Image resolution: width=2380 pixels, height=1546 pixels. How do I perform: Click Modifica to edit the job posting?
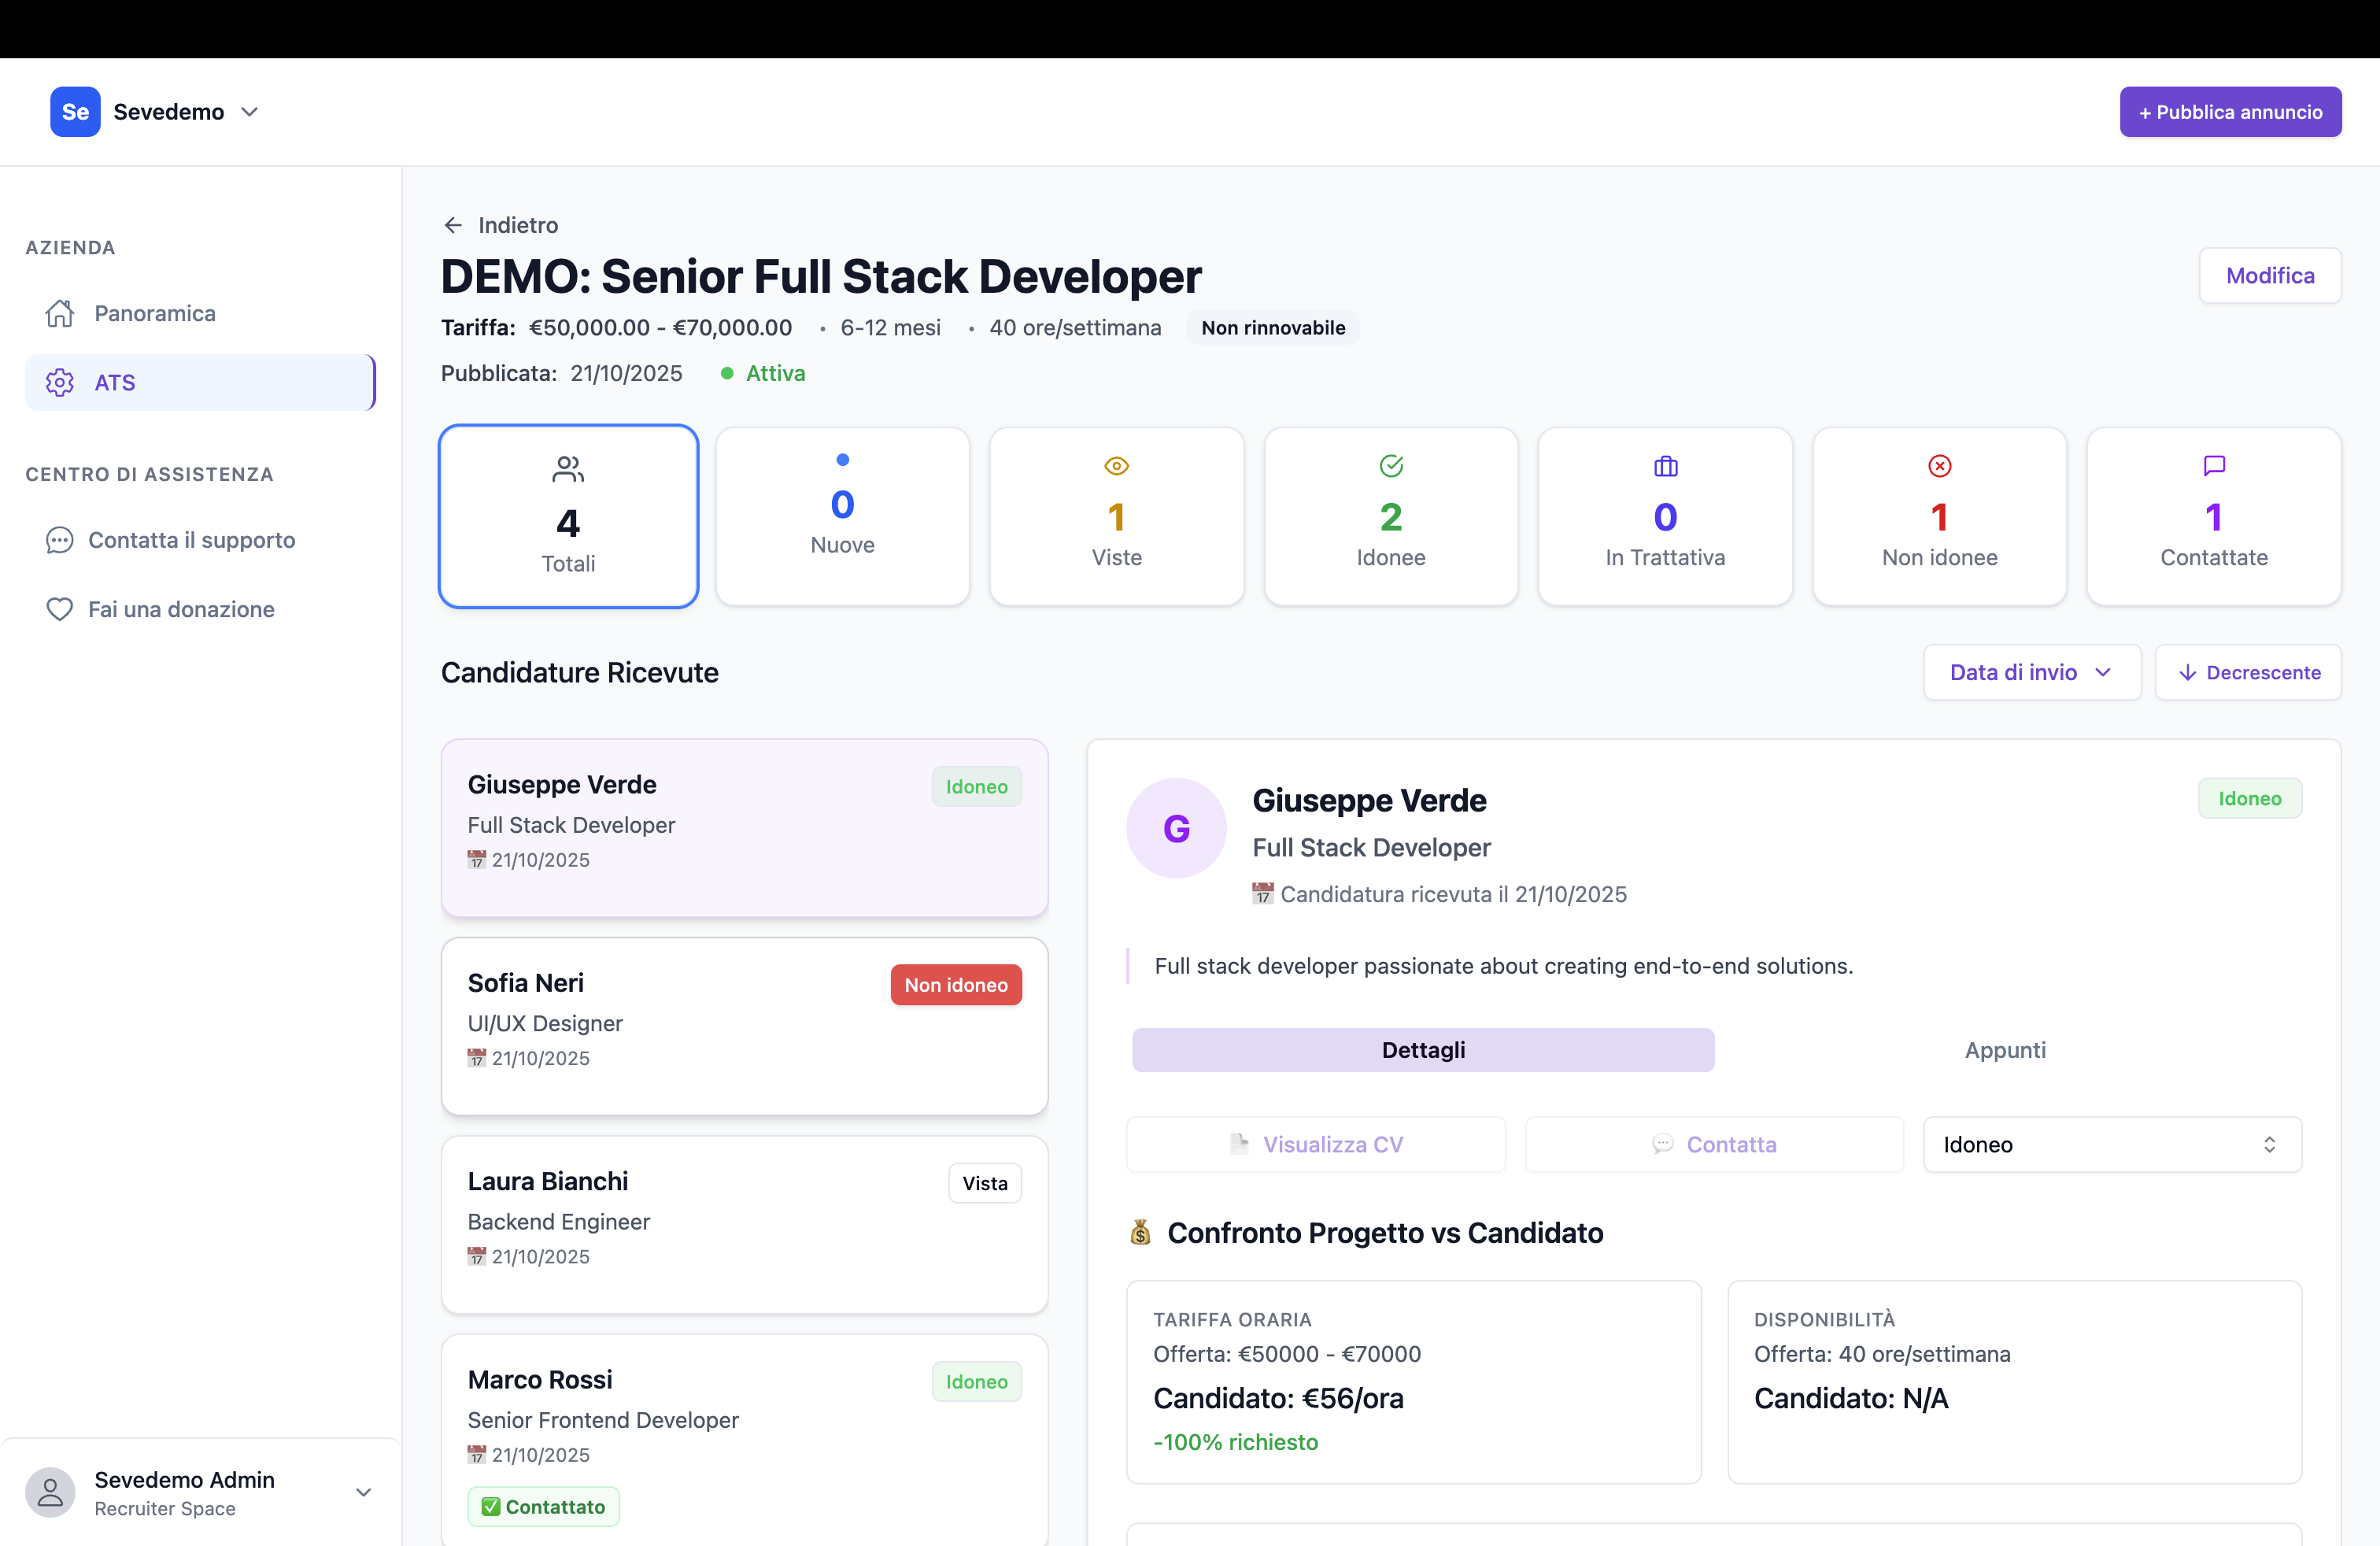[x=2269, y=276]
